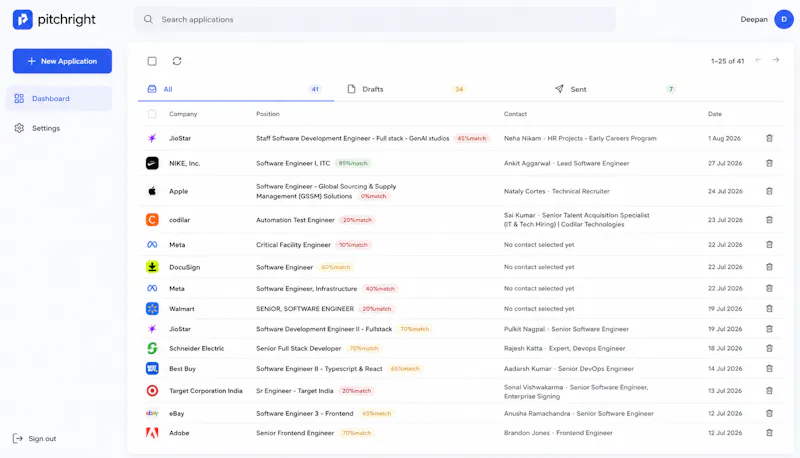Click trash icon for Schneider Electric row
Viewport: 800px width, 458px height.
[x=769, y=348]
